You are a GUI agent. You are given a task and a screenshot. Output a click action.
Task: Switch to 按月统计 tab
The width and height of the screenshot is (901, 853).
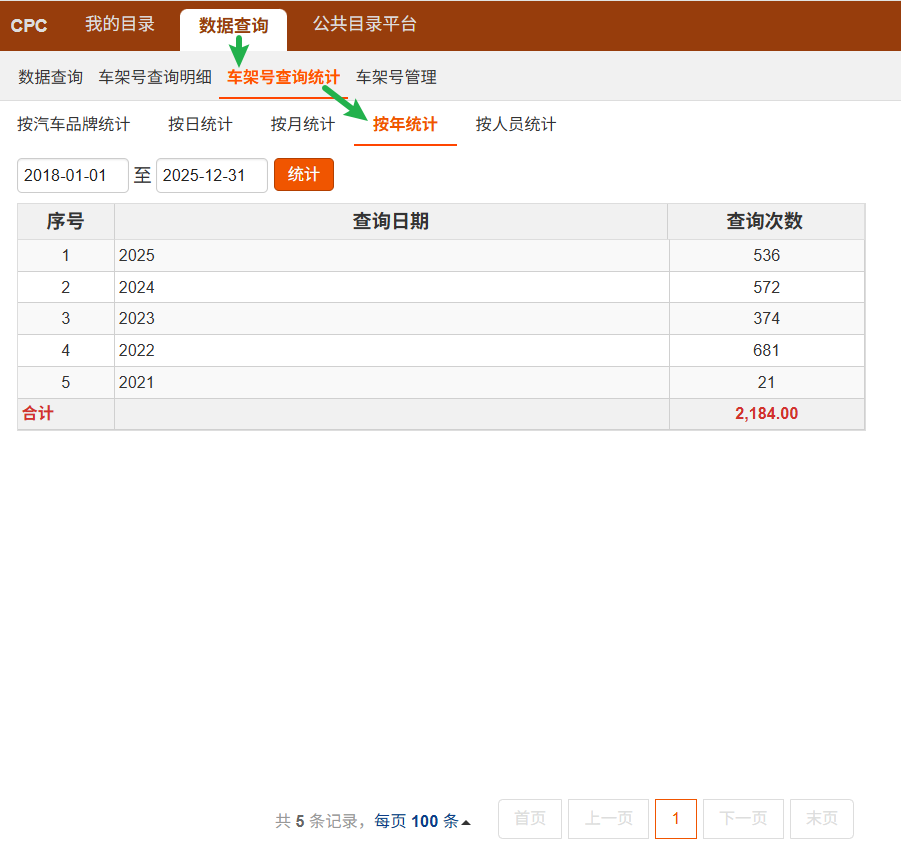(302, 124)
